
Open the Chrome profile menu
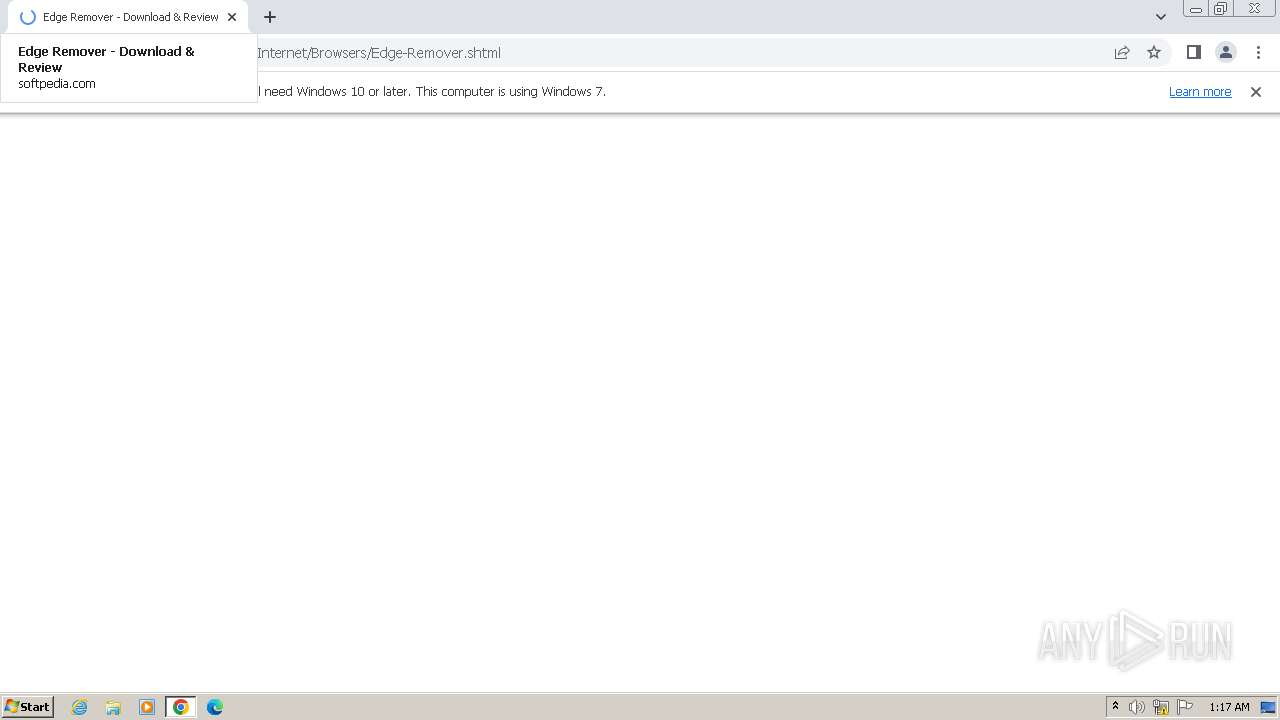(x=1225, y=53)
